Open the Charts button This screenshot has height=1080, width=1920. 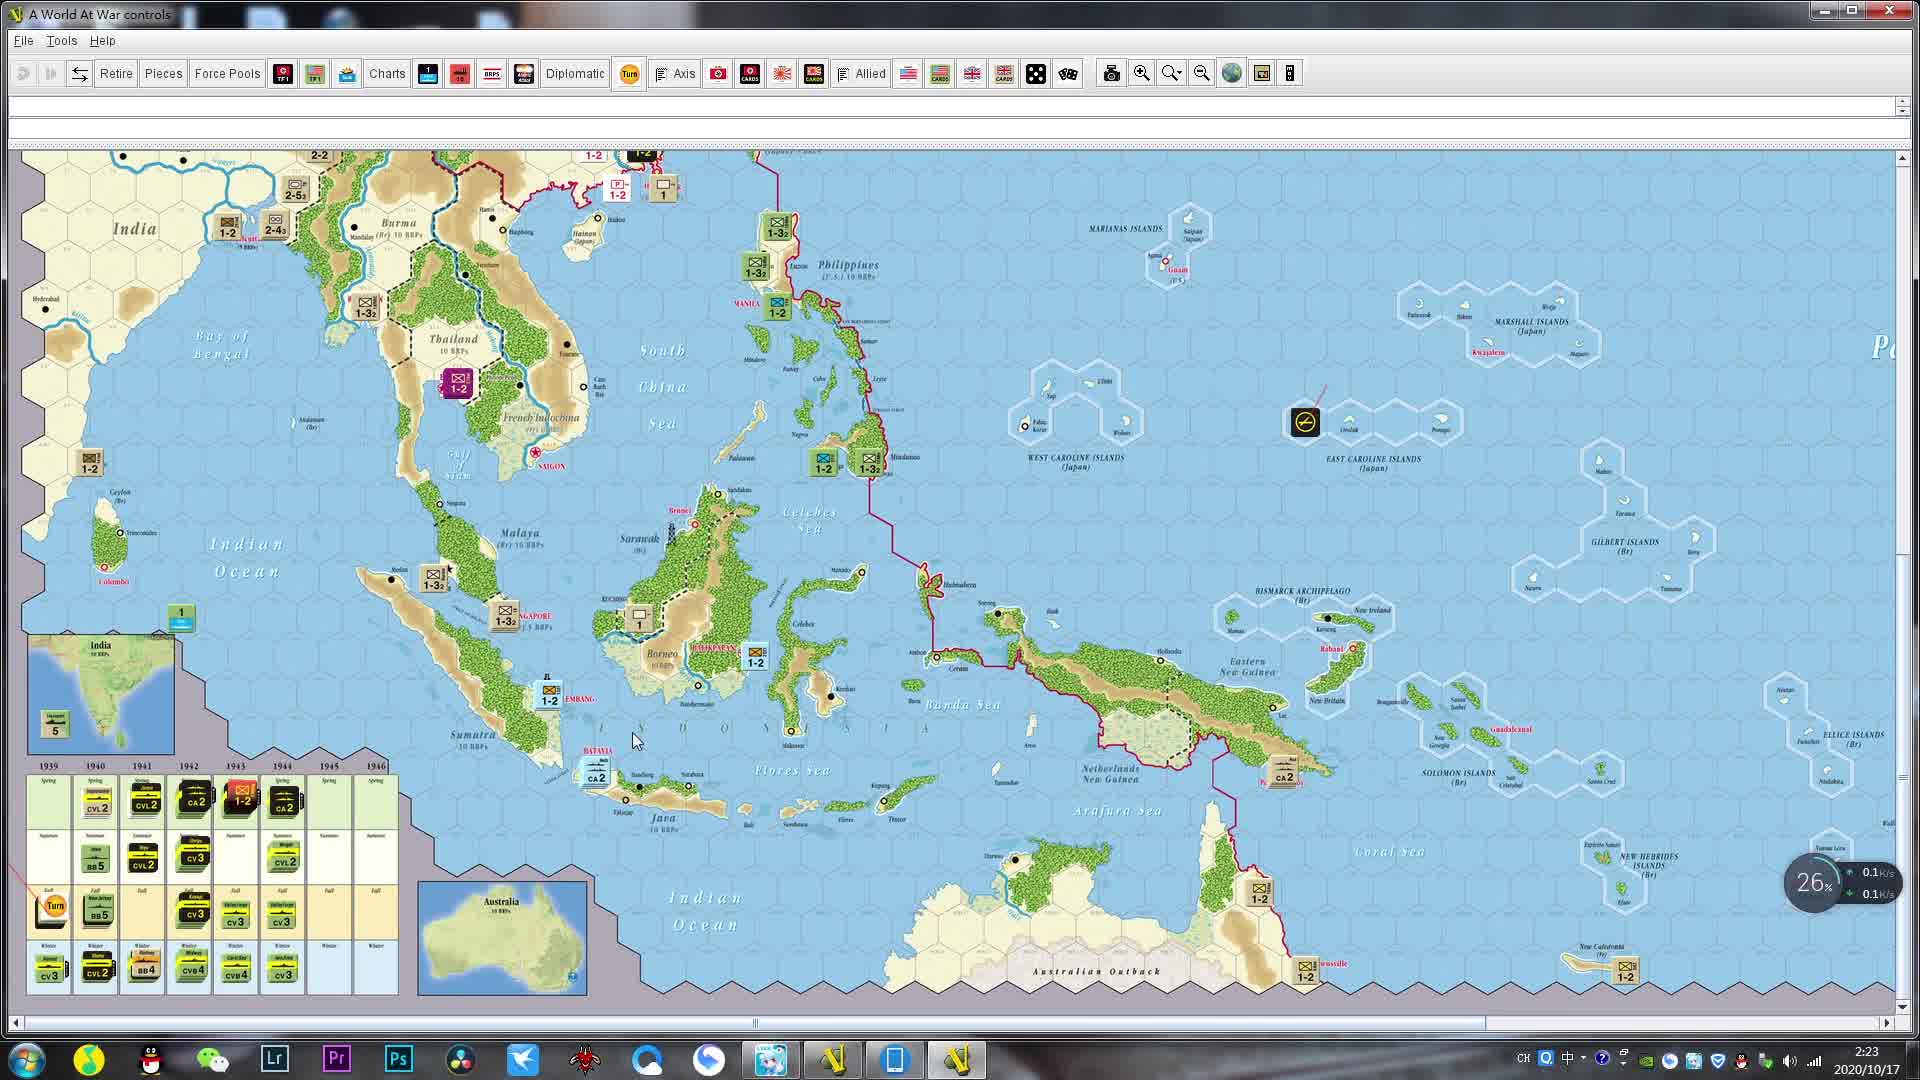[387, 73]
